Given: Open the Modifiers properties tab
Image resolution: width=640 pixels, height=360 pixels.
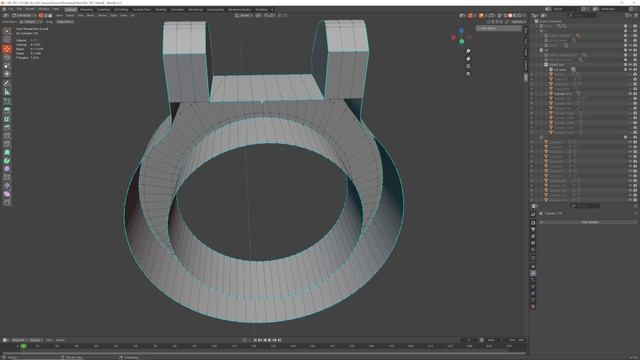Looking at the screenshot, I should pyautogui.click(x=533, y=273).
